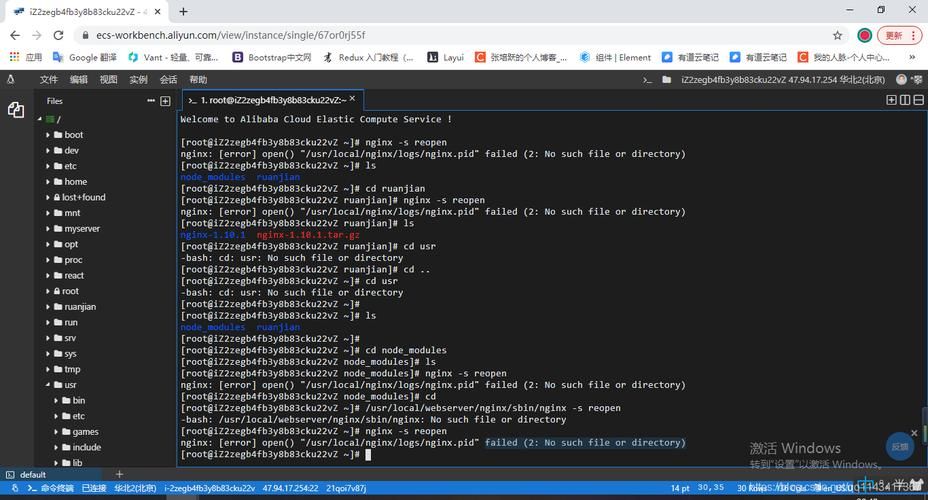Open the 实例 menu
Image resolution: width=928 pixels, height=500 pixels.
pyautogui.click(x=138, y=80)
